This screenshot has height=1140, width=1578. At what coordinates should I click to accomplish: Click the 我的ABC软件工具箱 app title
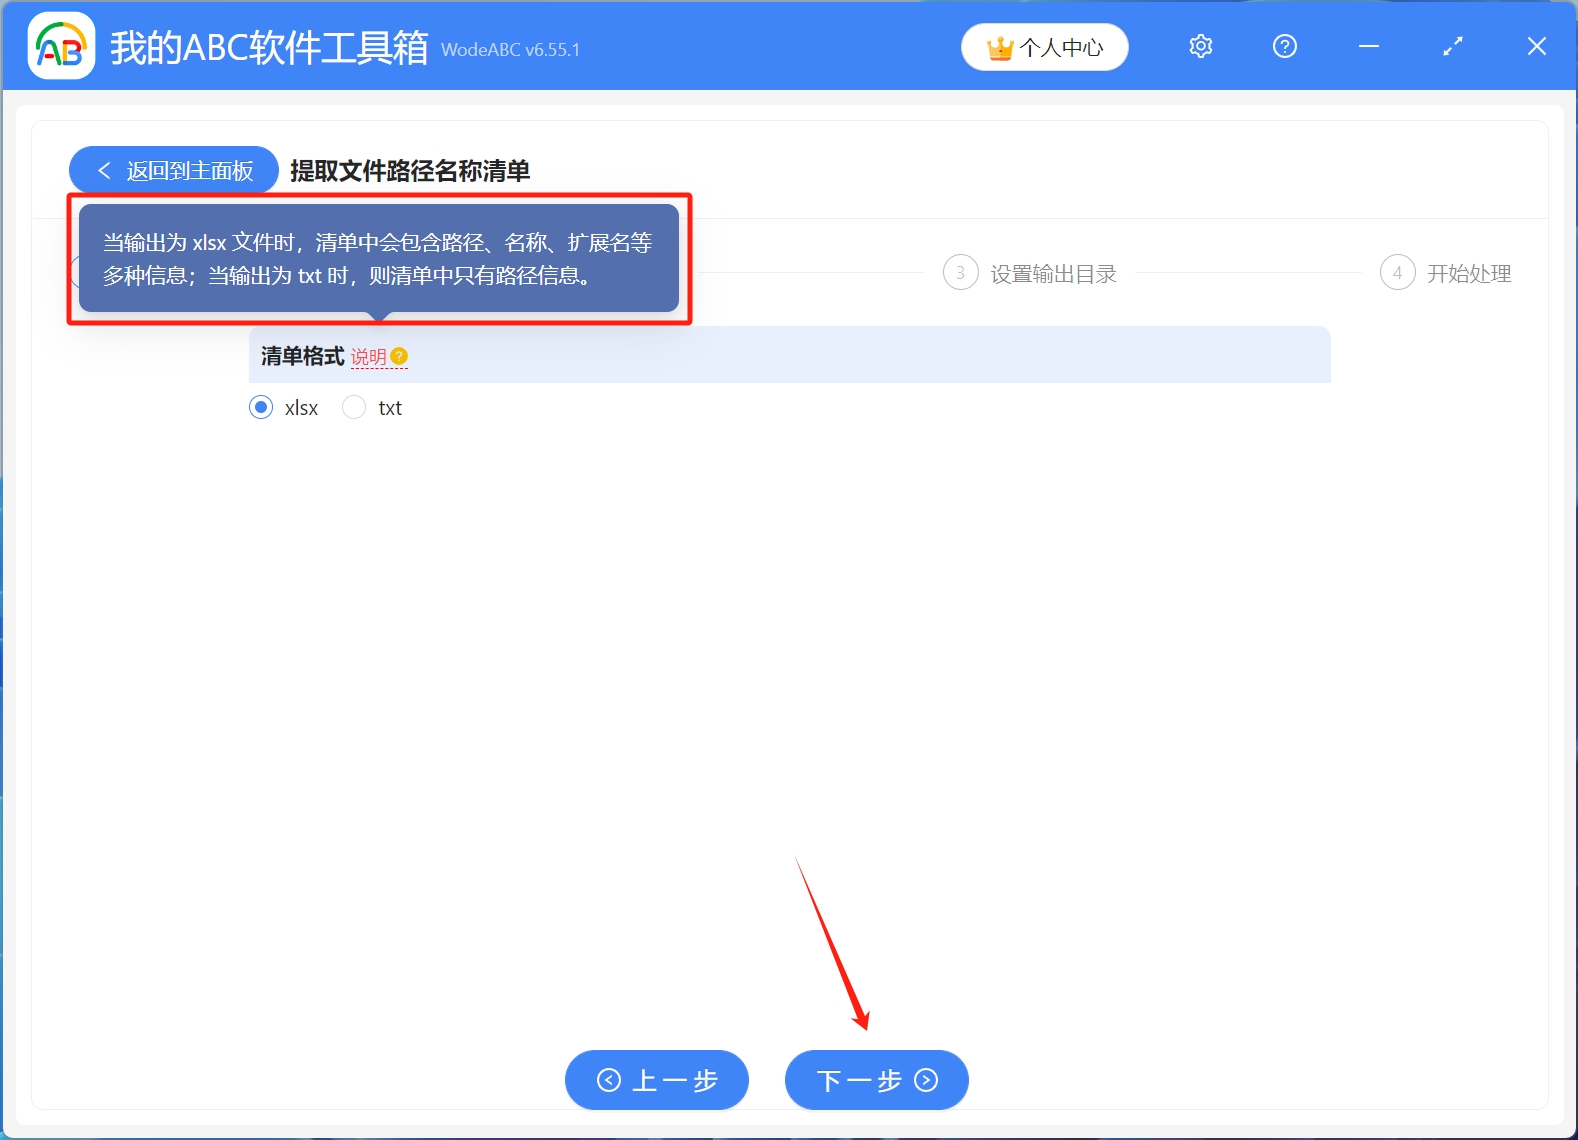click(x=269, y=47)
